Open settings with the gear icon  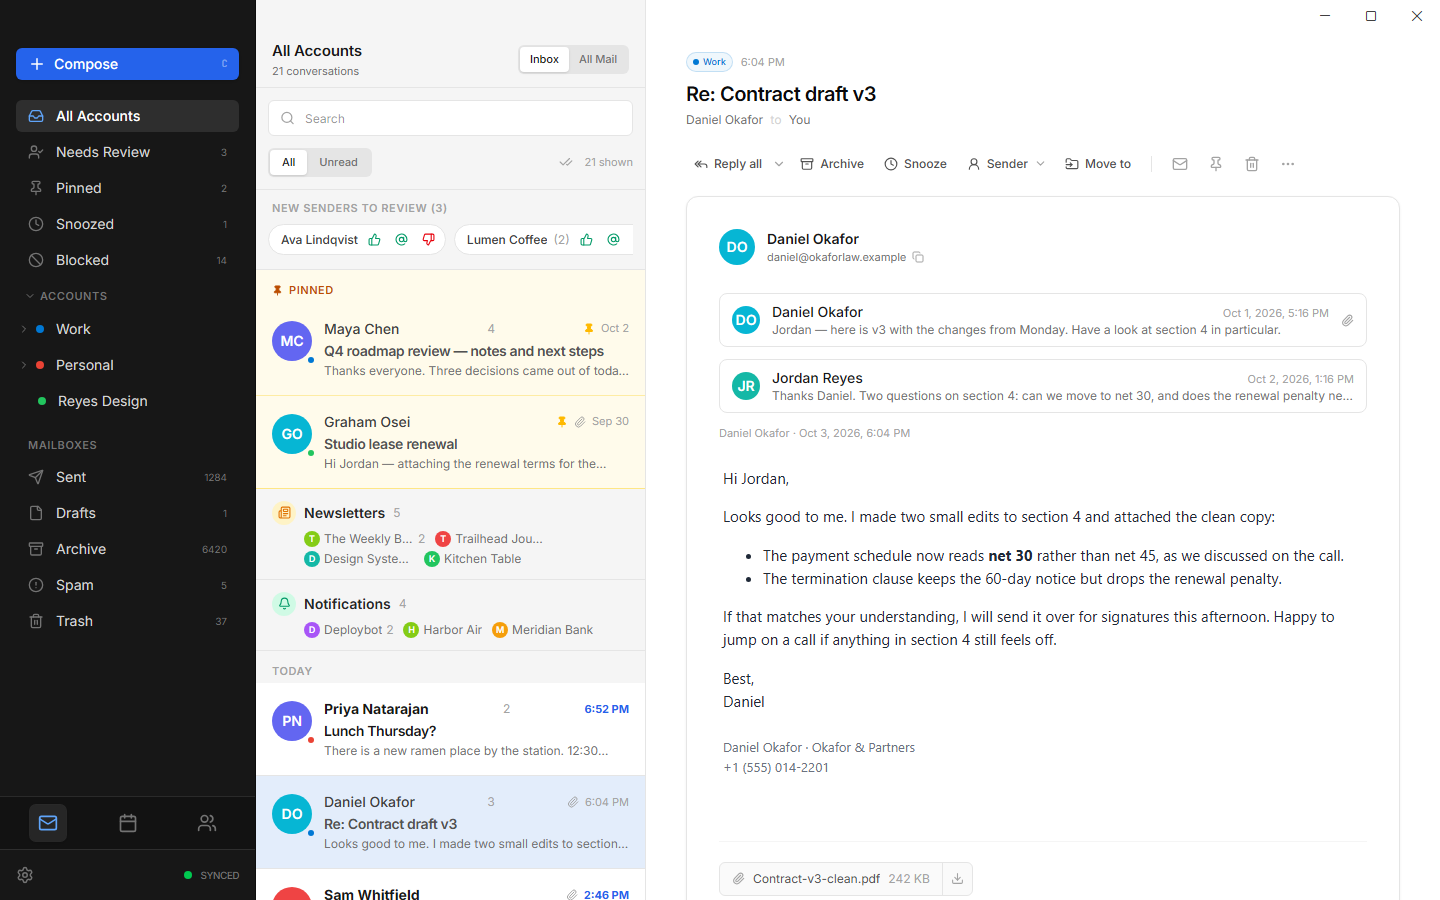(26, 875)
